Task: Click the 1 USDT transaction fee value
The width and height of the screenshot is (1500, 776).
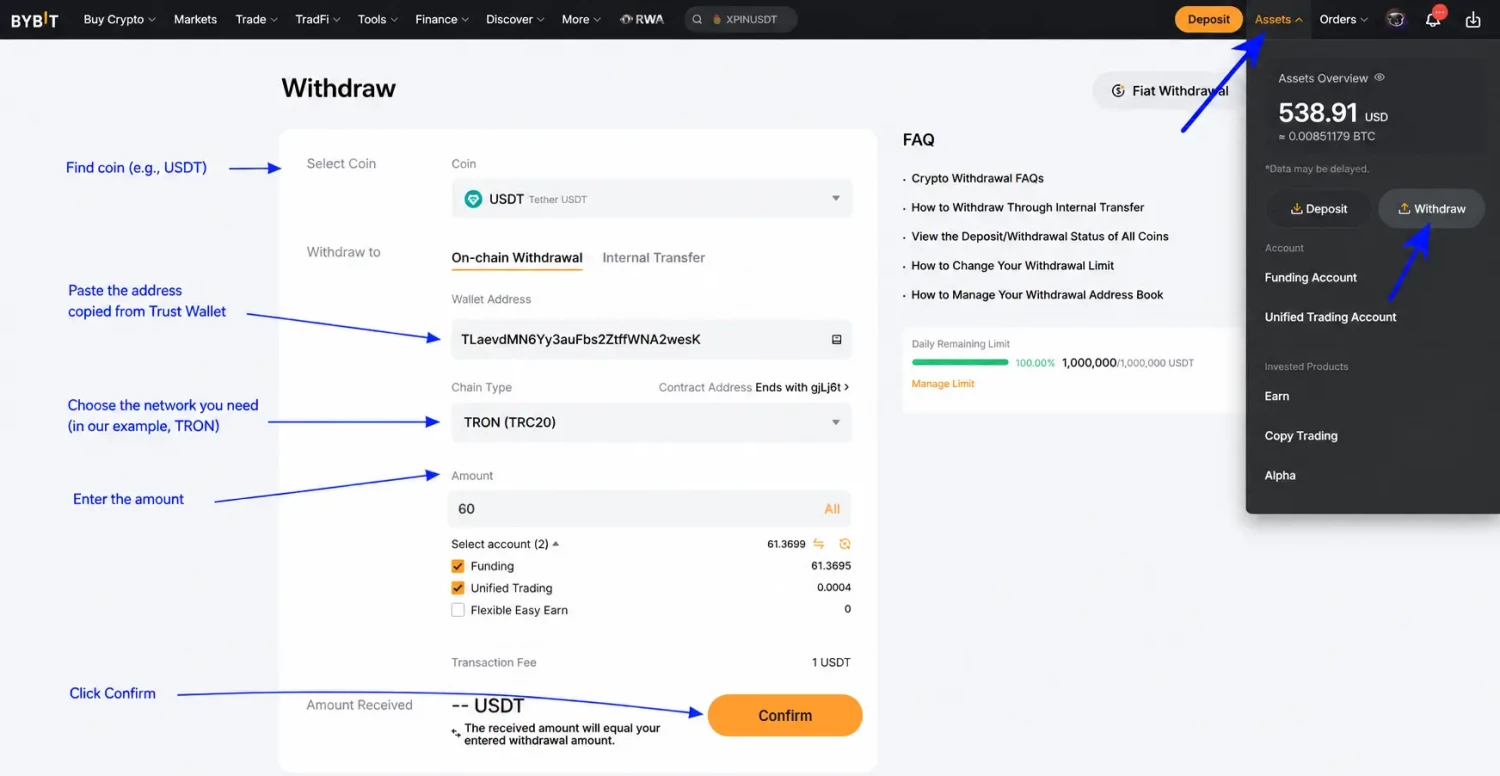Action: pos(831,663)
